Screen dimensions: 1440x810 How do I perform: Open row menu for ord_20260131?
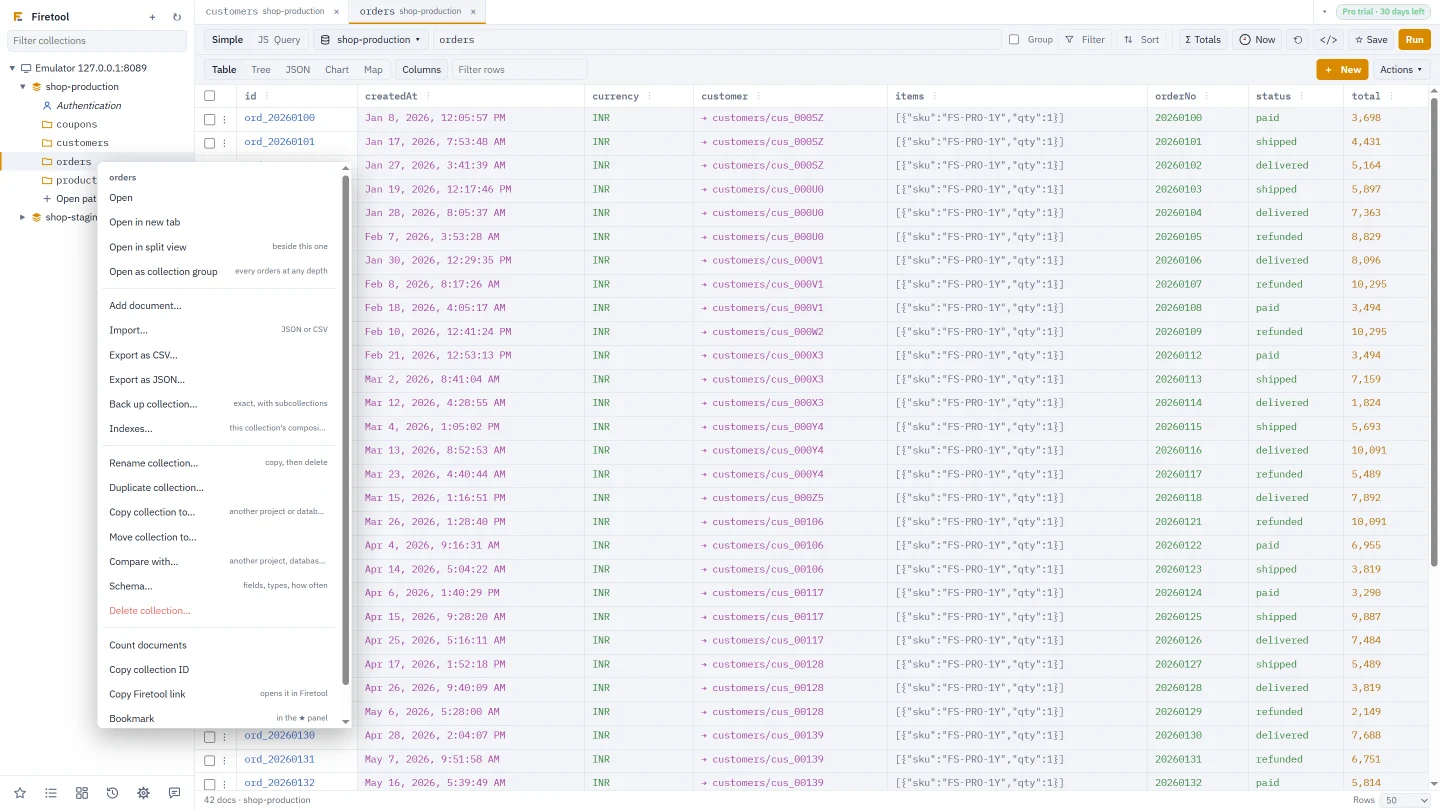(225, 760)
